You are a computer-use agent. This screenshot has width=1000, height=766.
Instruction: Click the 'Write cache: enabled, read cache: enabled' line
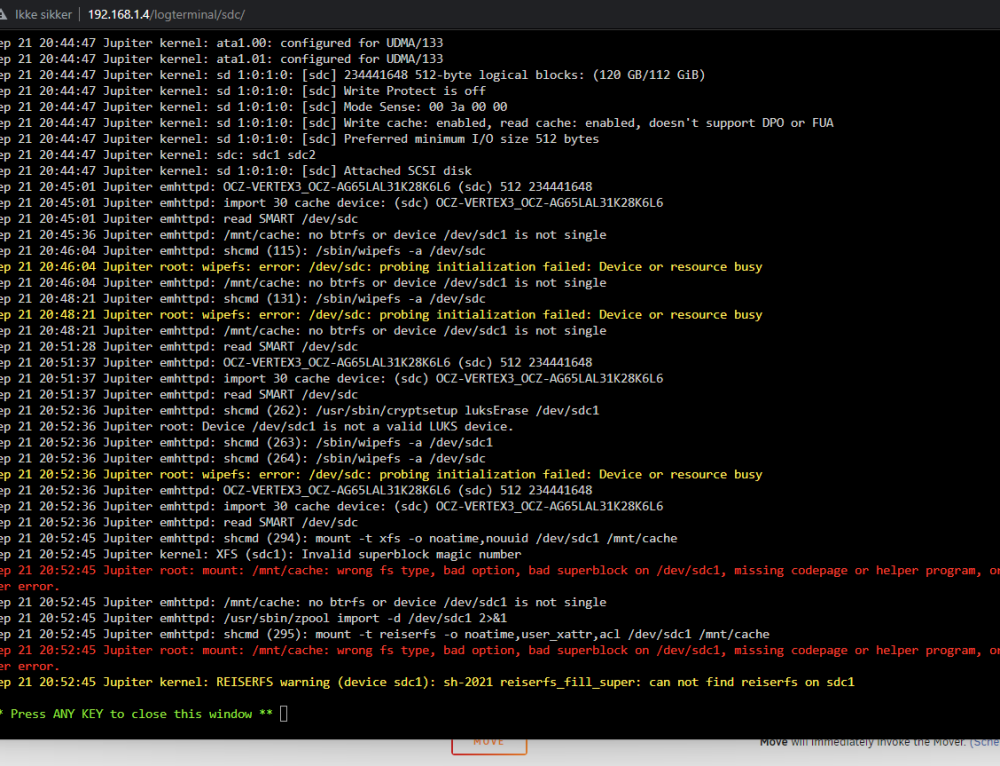pos(417,122)
